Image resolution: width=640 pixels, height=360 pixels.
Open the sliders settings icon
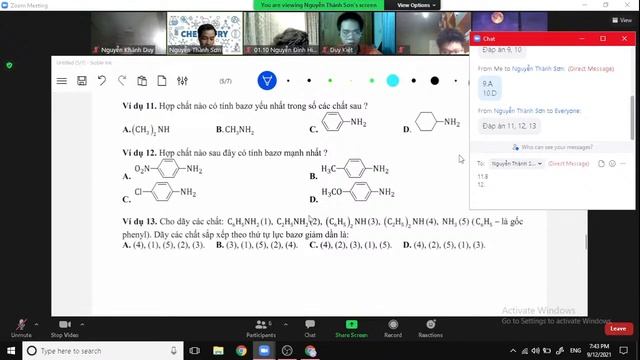pyautogui.click(x=182, y=81)
